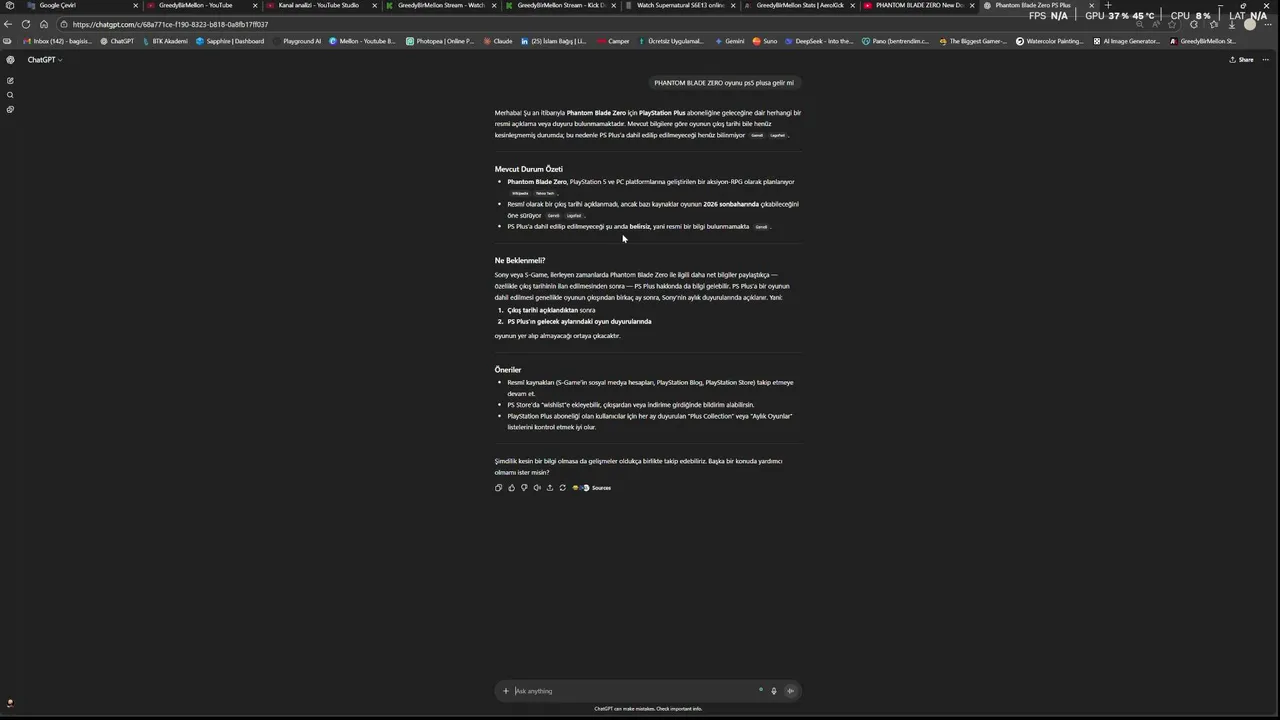Image resolution: width=1280 pixels, height=720 pixels.
Task: Click the Mevcut Durum Özeti heading
Action: [528, 169]
